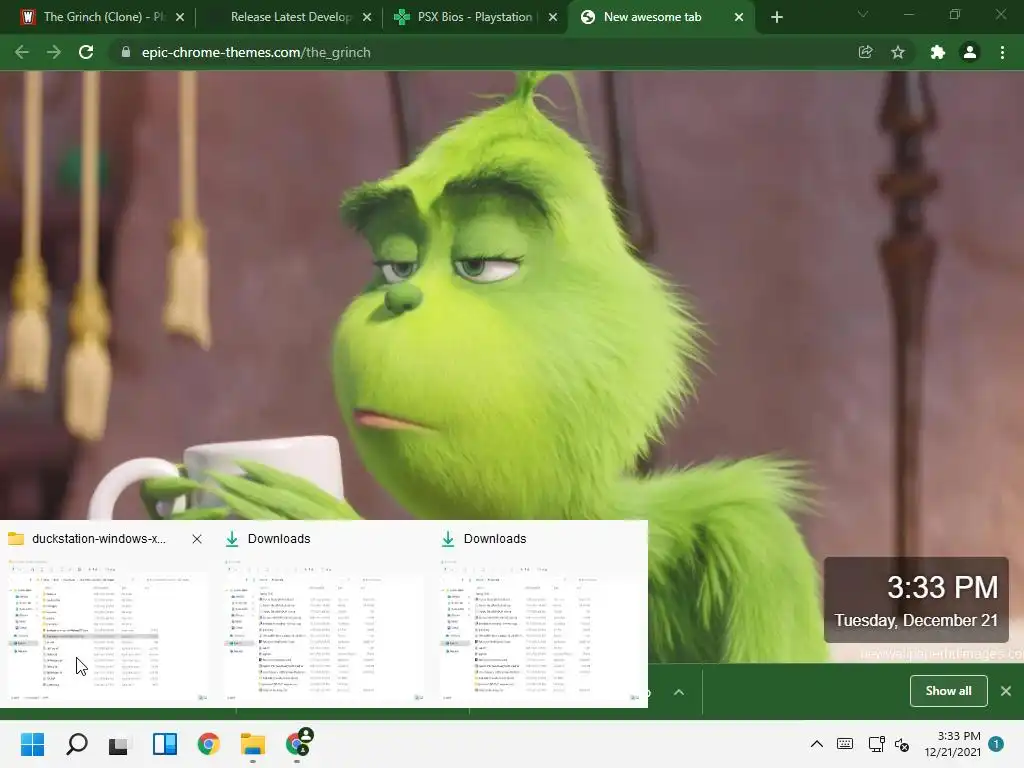
Task: Open network status tray icon
Action: [x=876, y=744]
